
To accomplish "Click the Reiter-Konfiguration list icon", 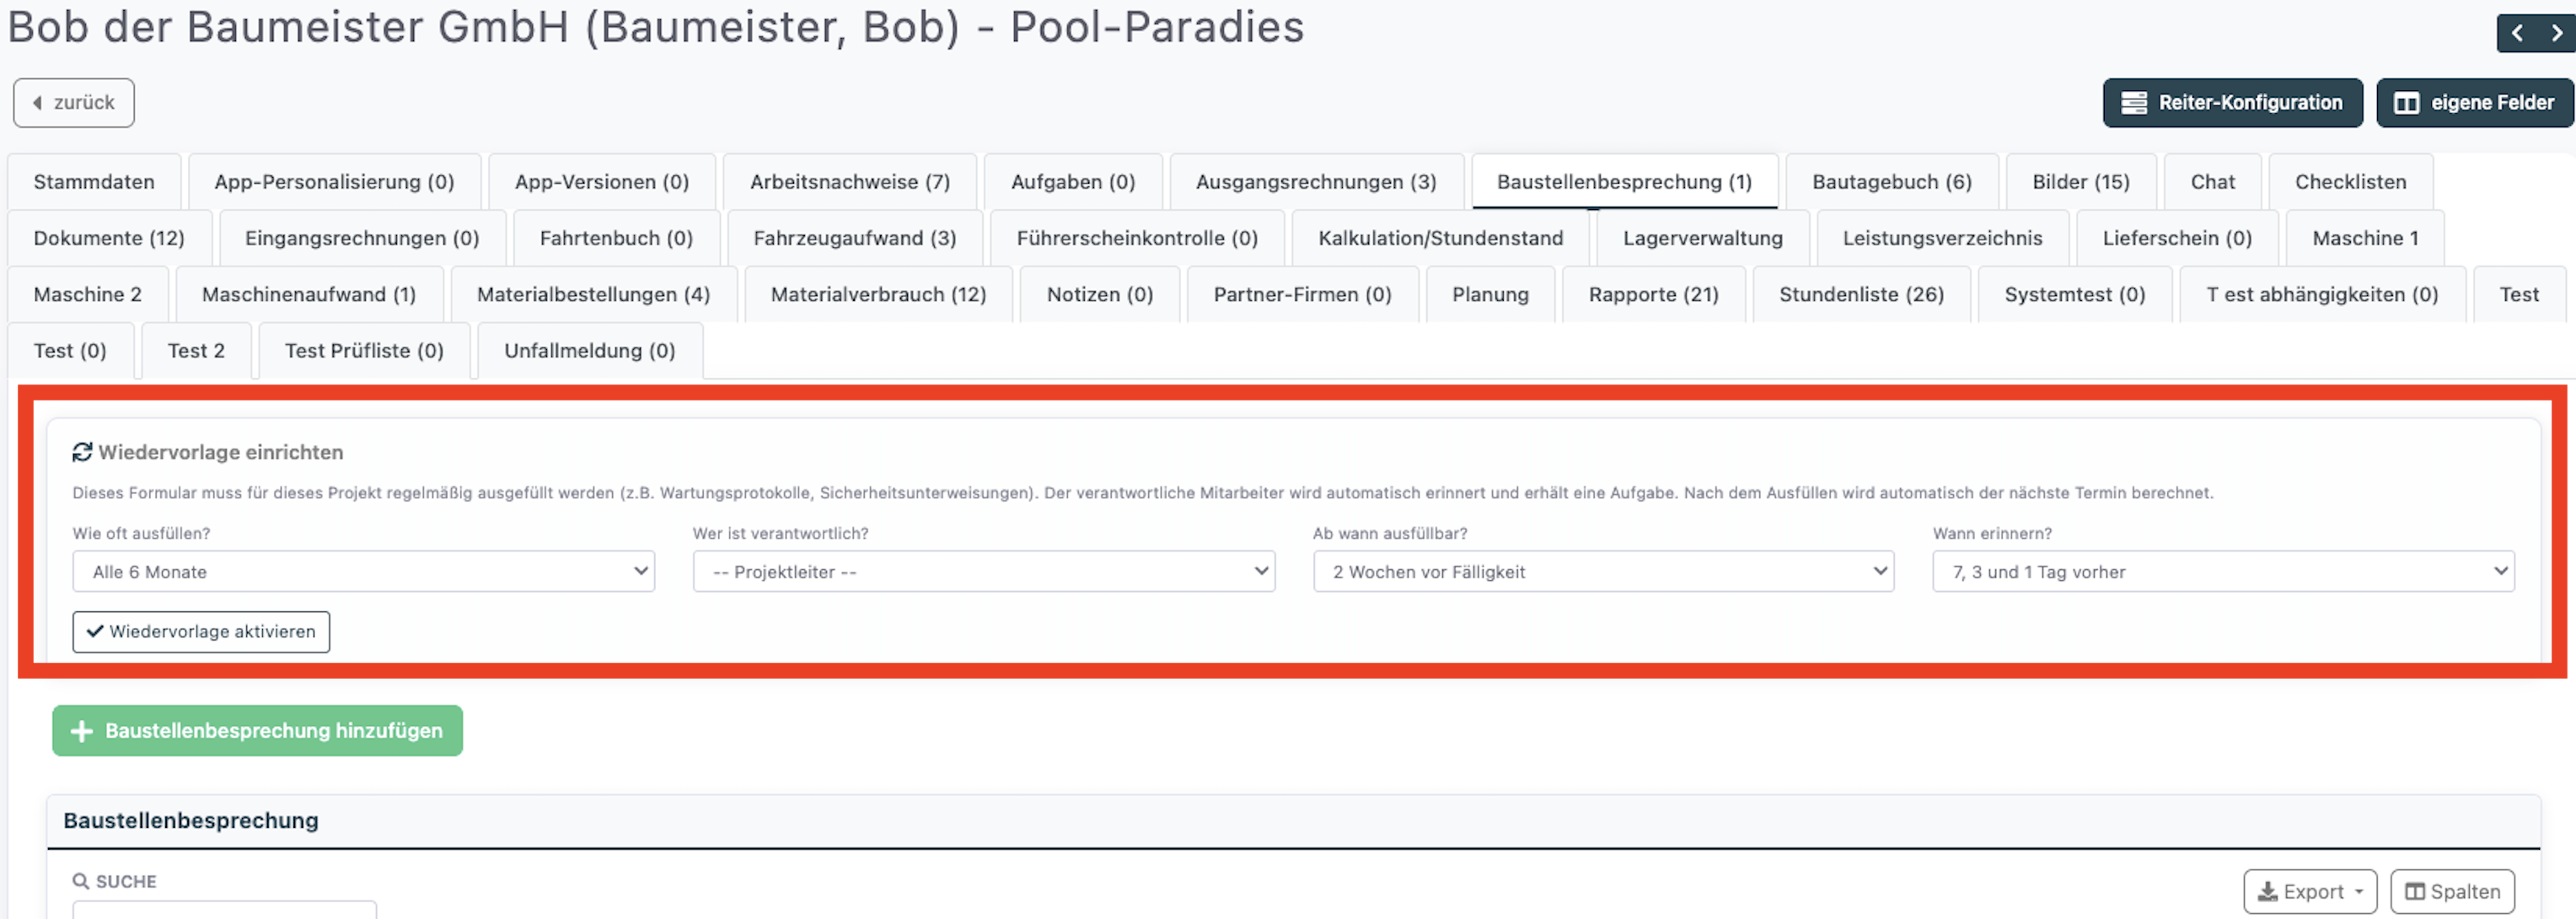I will (2134, 103).
